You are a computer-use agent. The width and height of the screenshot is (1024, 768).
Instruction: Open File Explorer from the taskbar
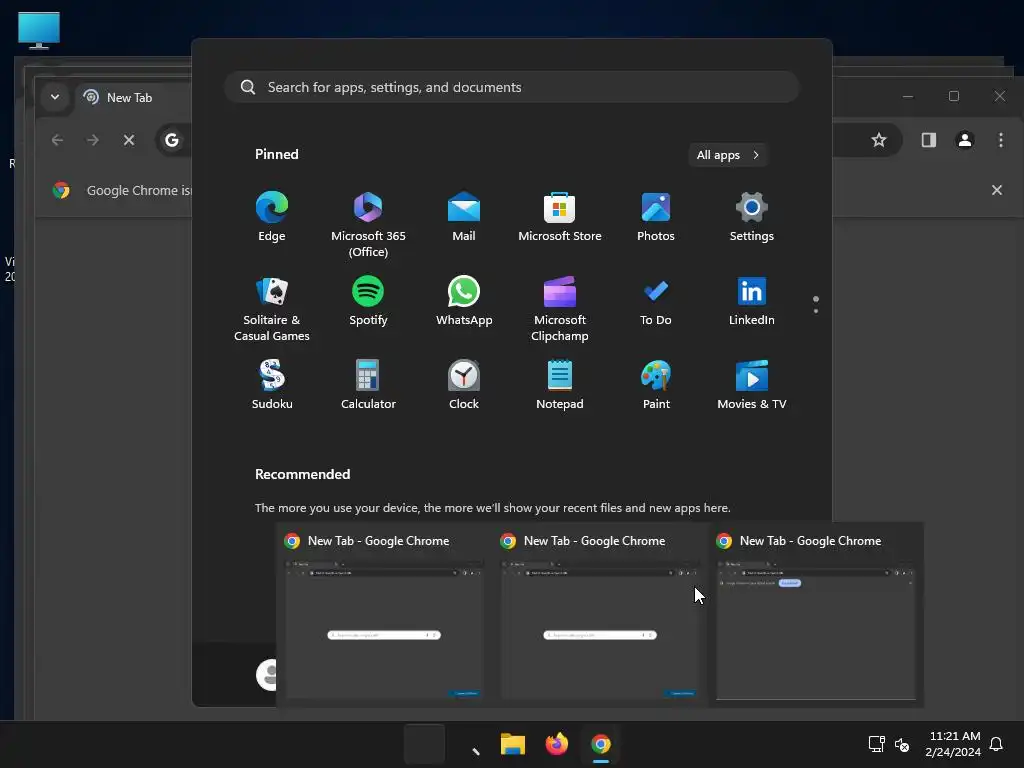click(513, 744)
